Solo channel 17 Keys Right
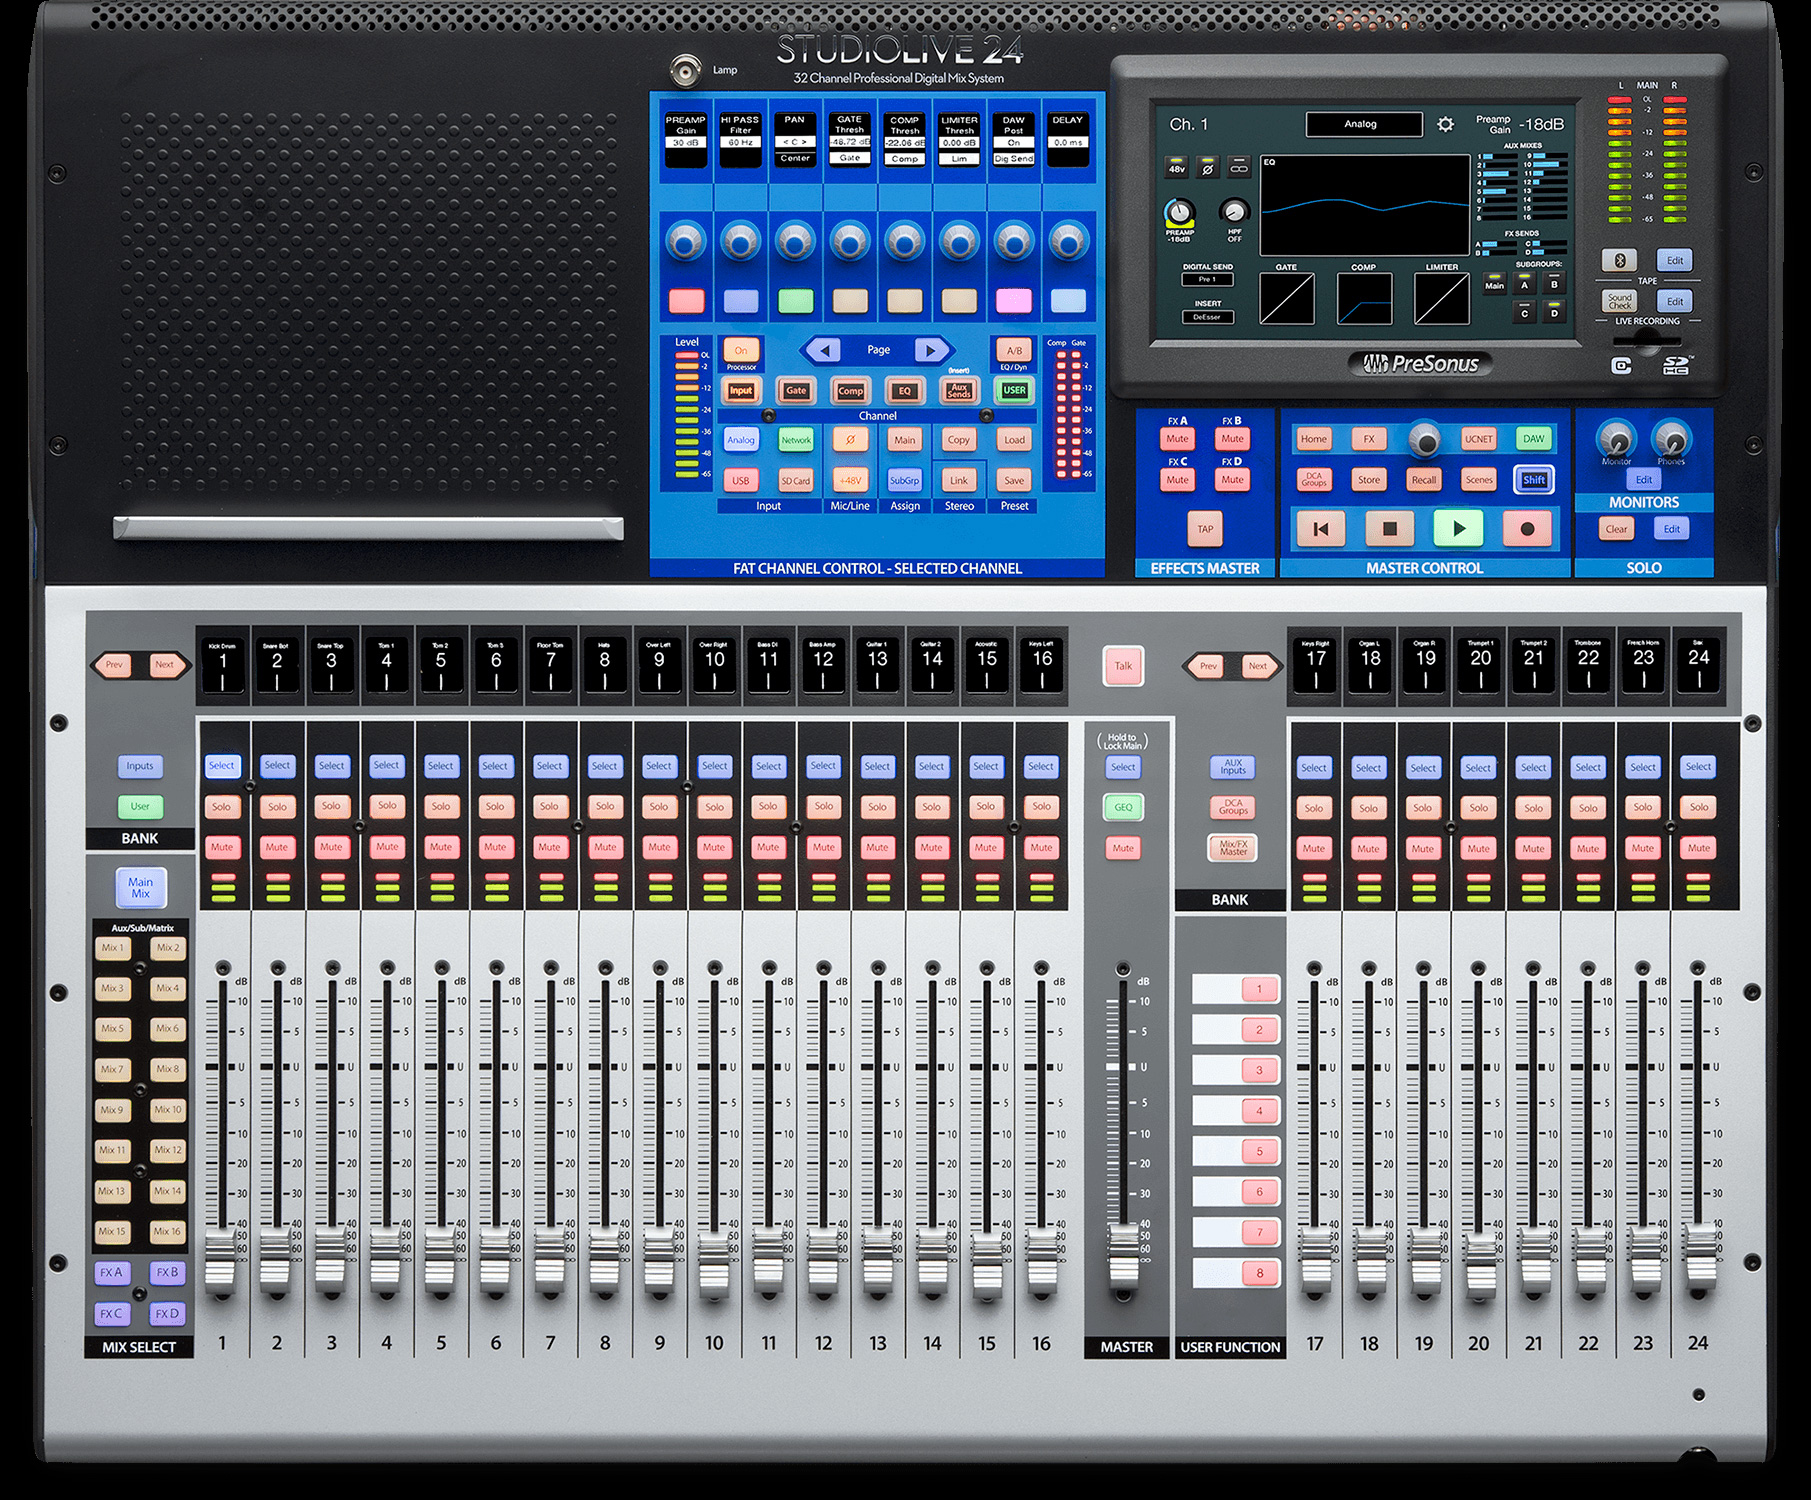 1313,807
